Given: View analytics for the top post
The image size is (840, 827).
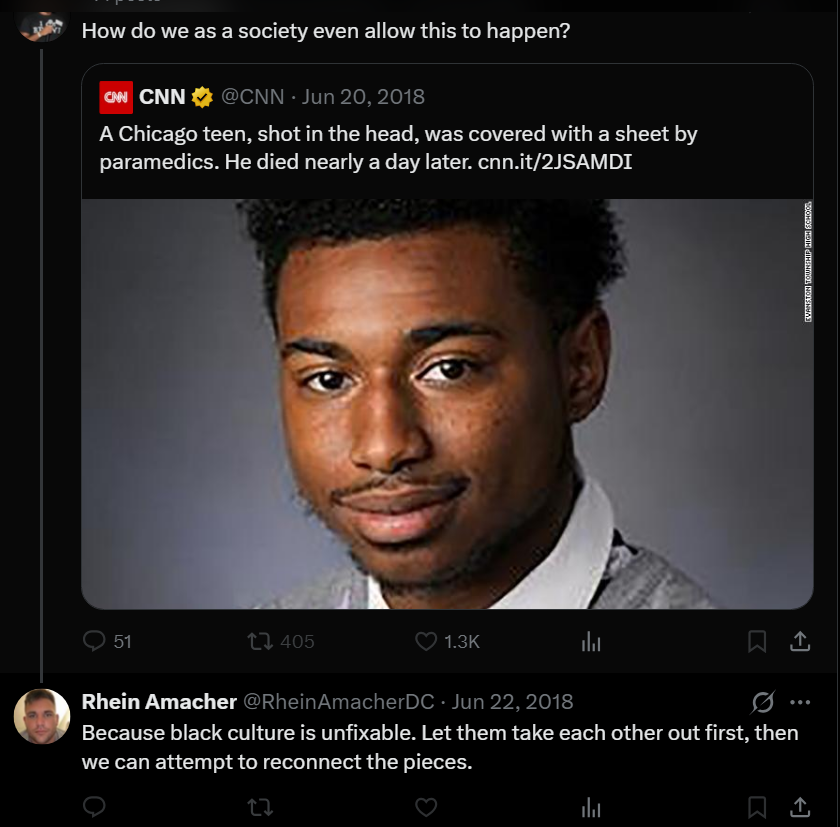Looking at the screenshot, I should (591, 641).
